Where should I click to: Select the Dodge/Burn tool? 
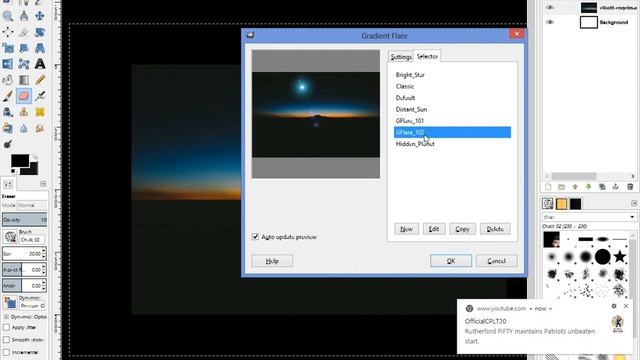point(8,144)
